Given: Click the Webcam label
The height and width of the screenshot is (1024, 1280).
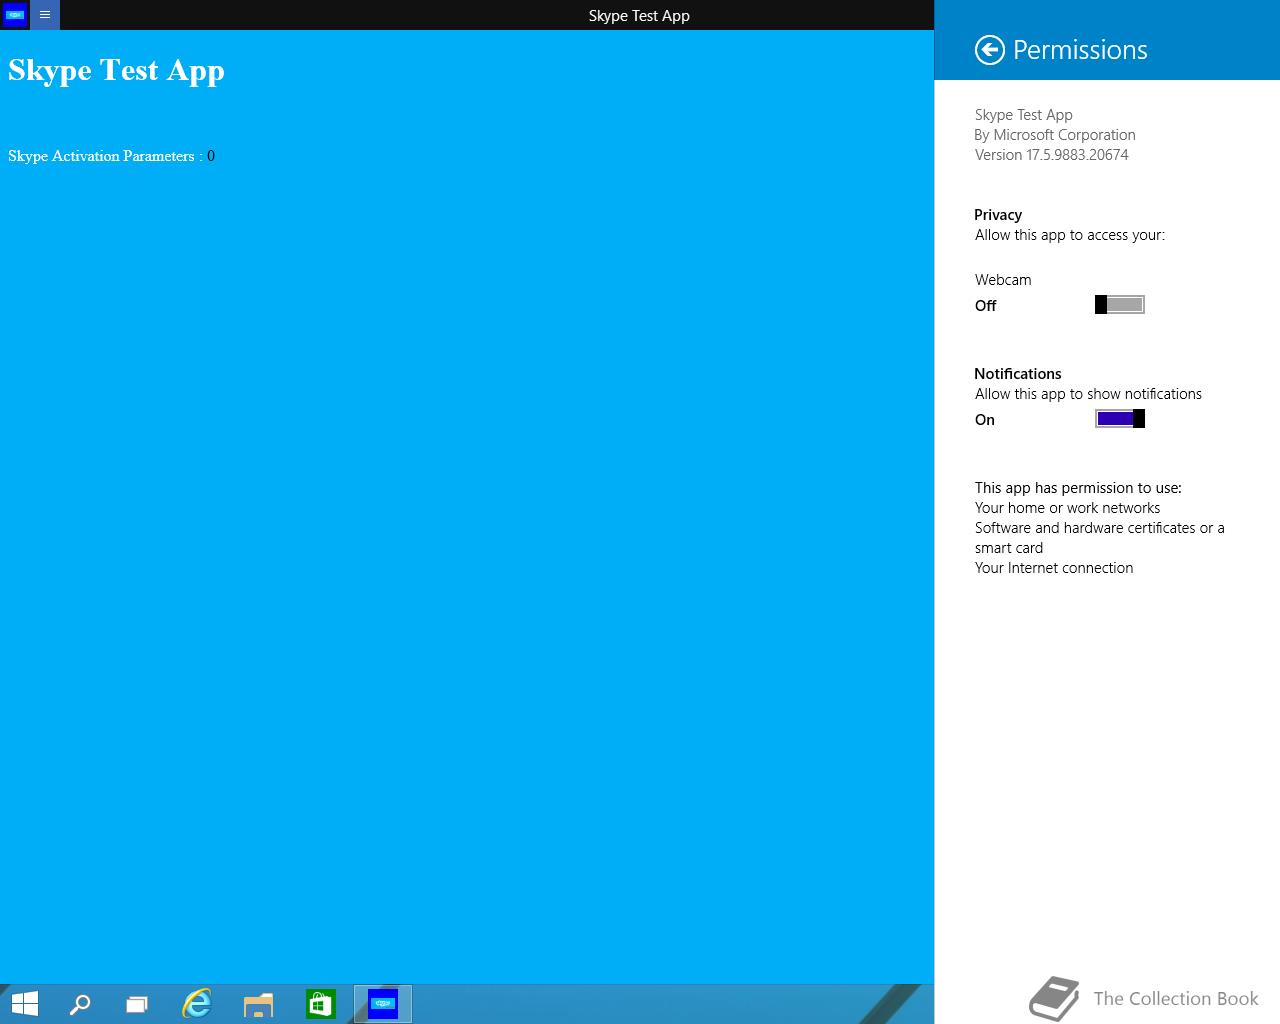Looking at the screenshot, I should (x=1003, y=280).
